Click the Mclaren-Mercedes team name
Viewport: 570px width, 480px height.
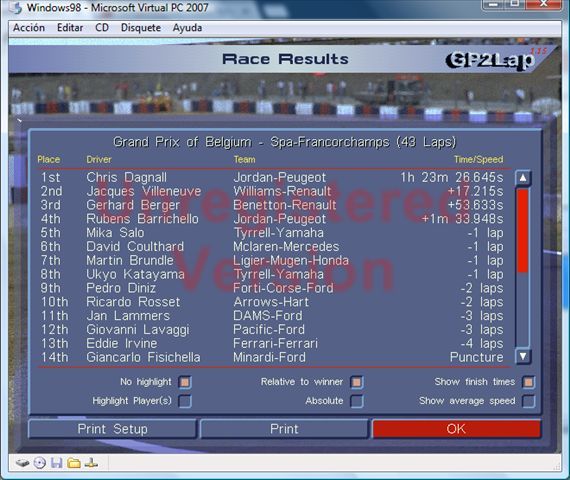coord(286,247)
